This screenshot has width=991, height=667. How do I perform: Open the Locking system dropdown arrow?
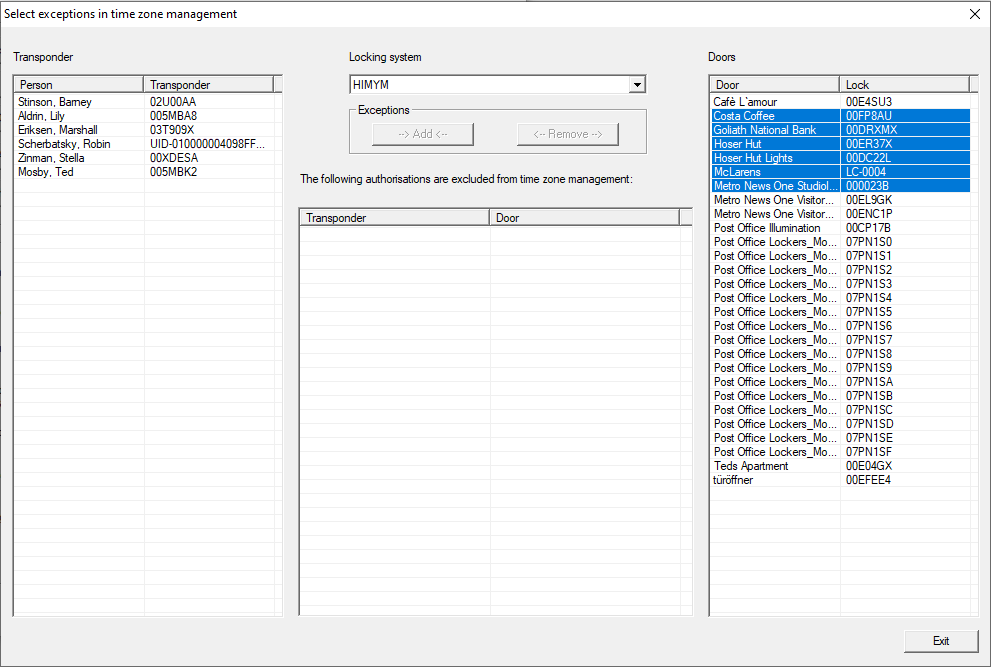[x=637, y=85]
